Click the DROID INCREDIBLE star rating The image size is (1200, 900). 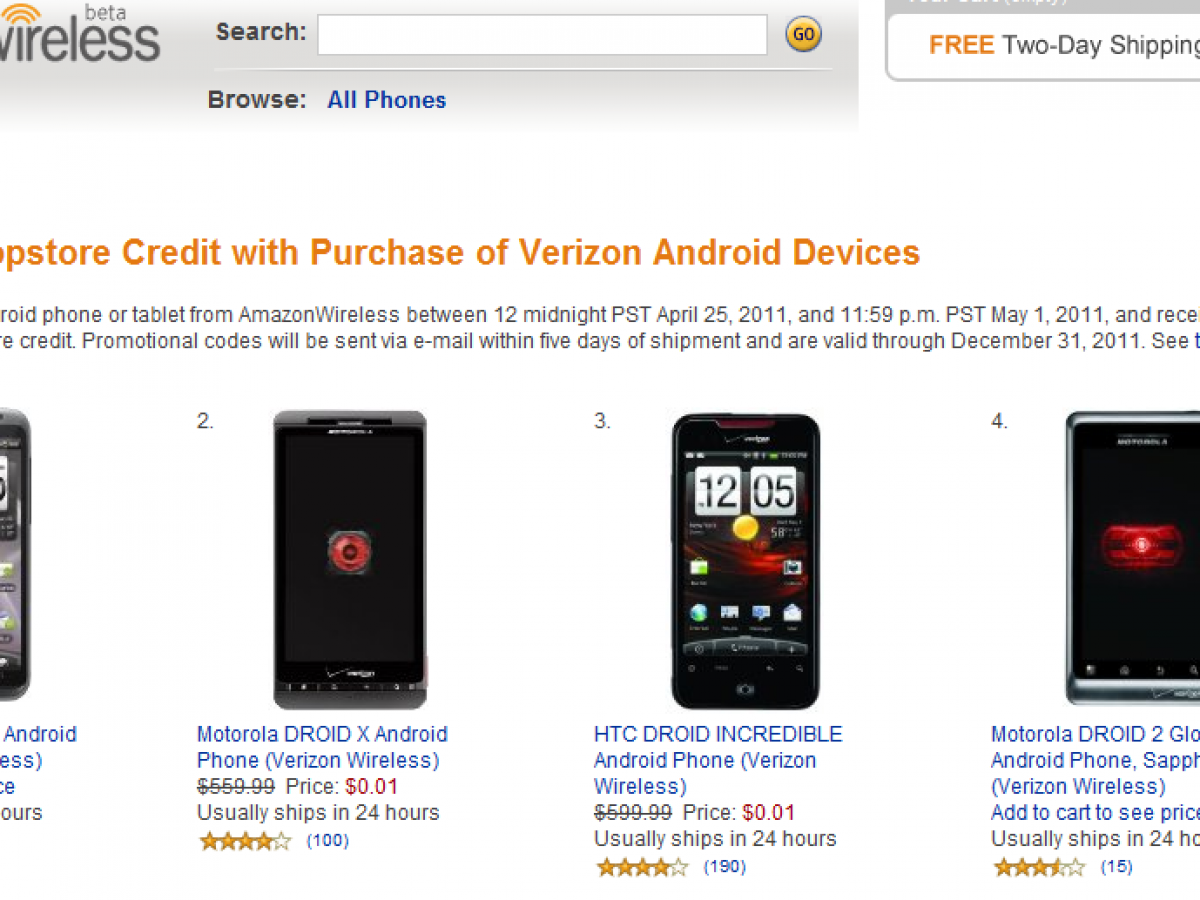pos(642,867)
